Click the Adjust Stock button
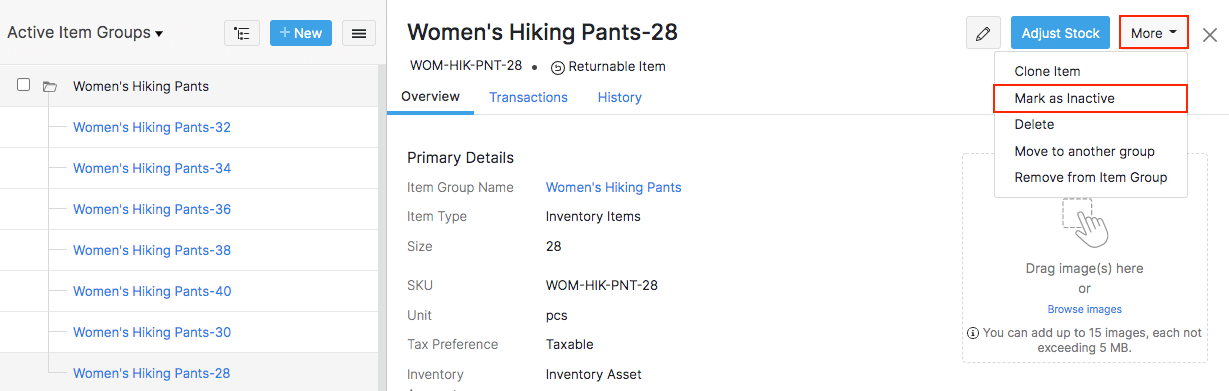This screenshot has width=1229, height=391. pyautogui.click(x=1060, y=33)
